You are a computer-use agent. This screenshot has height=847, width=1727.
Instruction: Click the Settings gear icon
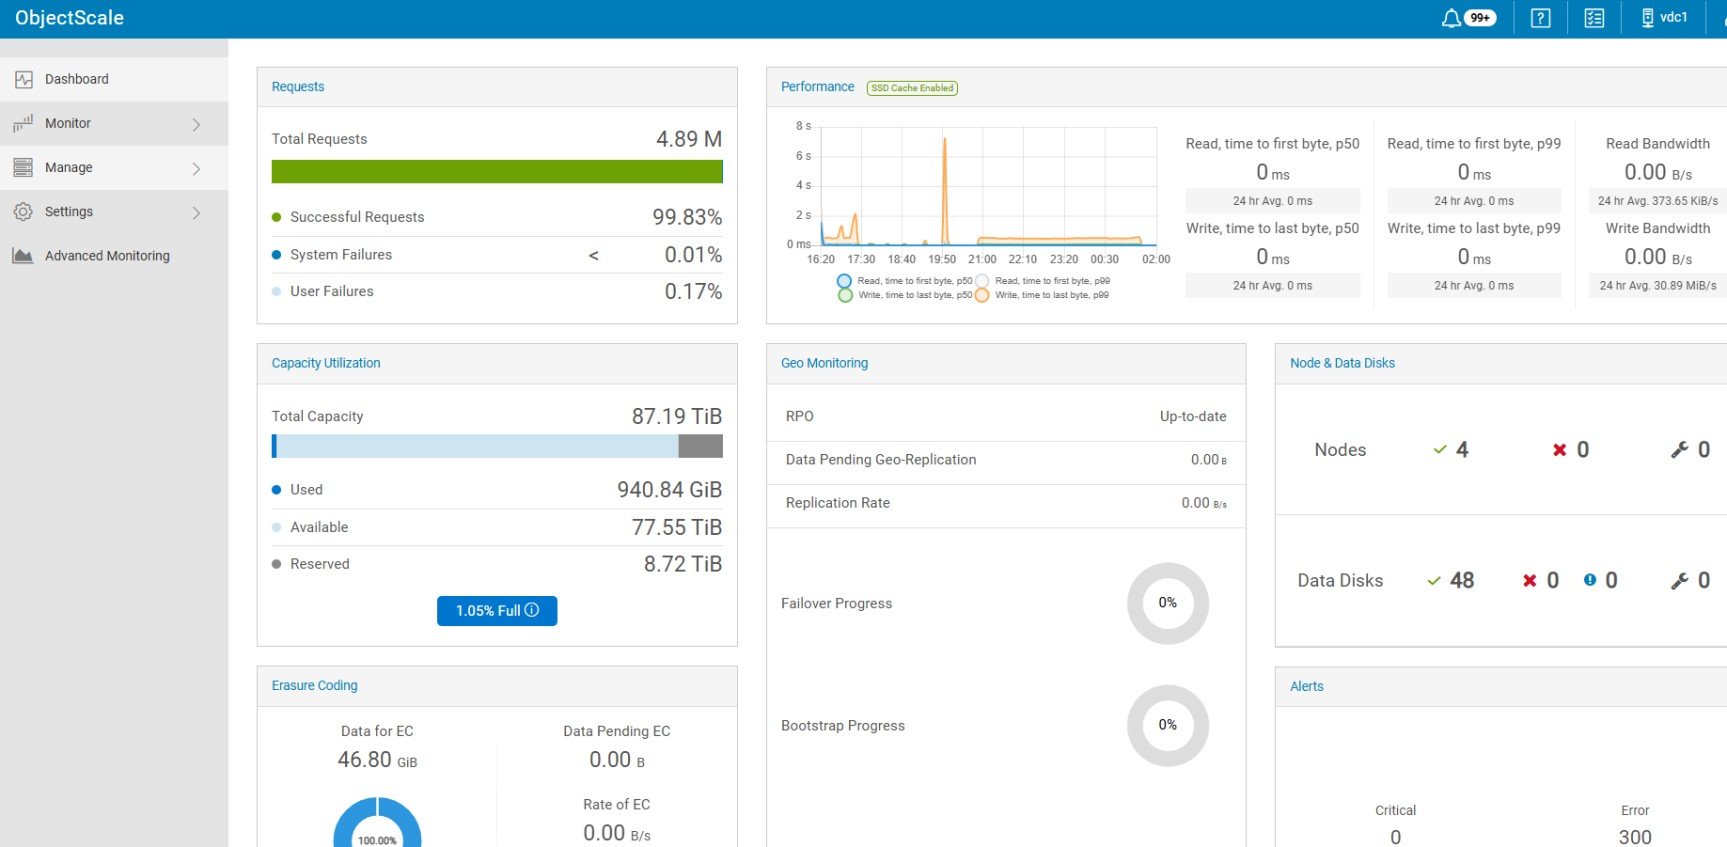23,212
